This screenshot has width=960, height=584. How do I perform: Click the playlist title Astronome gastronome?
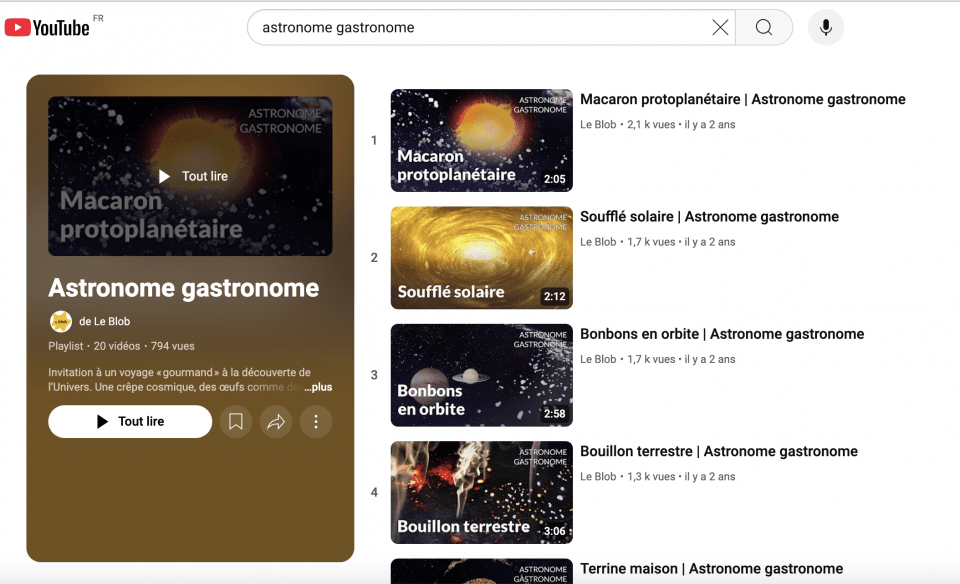pyautogui.click(x=184, y=288)
